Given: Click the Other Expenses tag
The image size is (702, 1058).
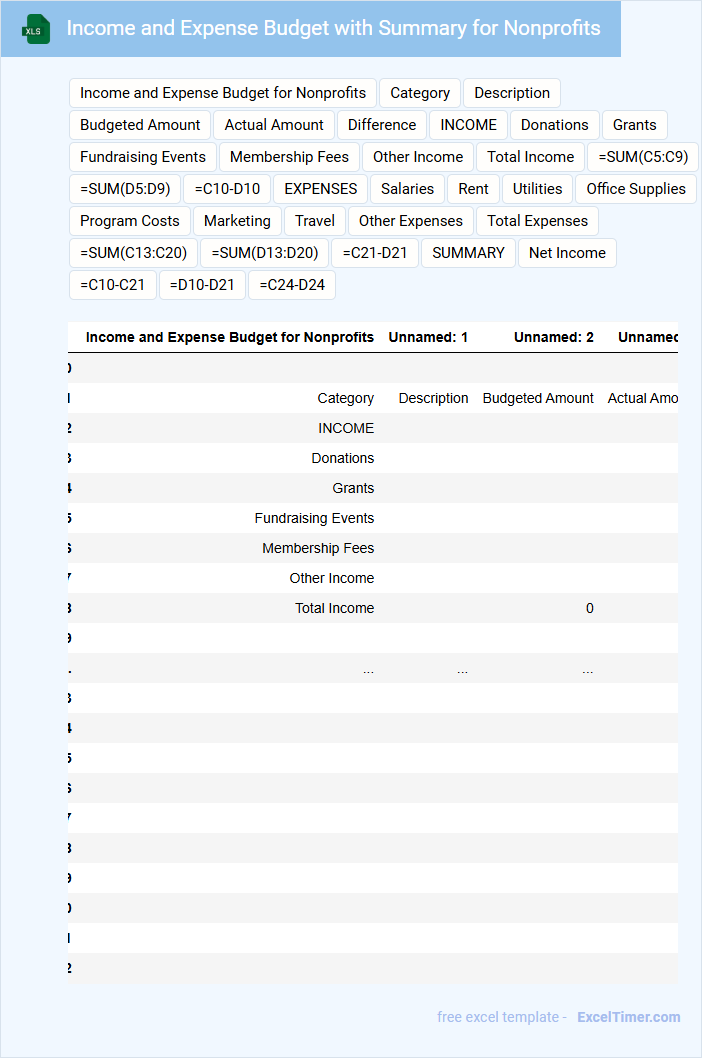Looking at the screenshot, I should (x=411, y=221).
